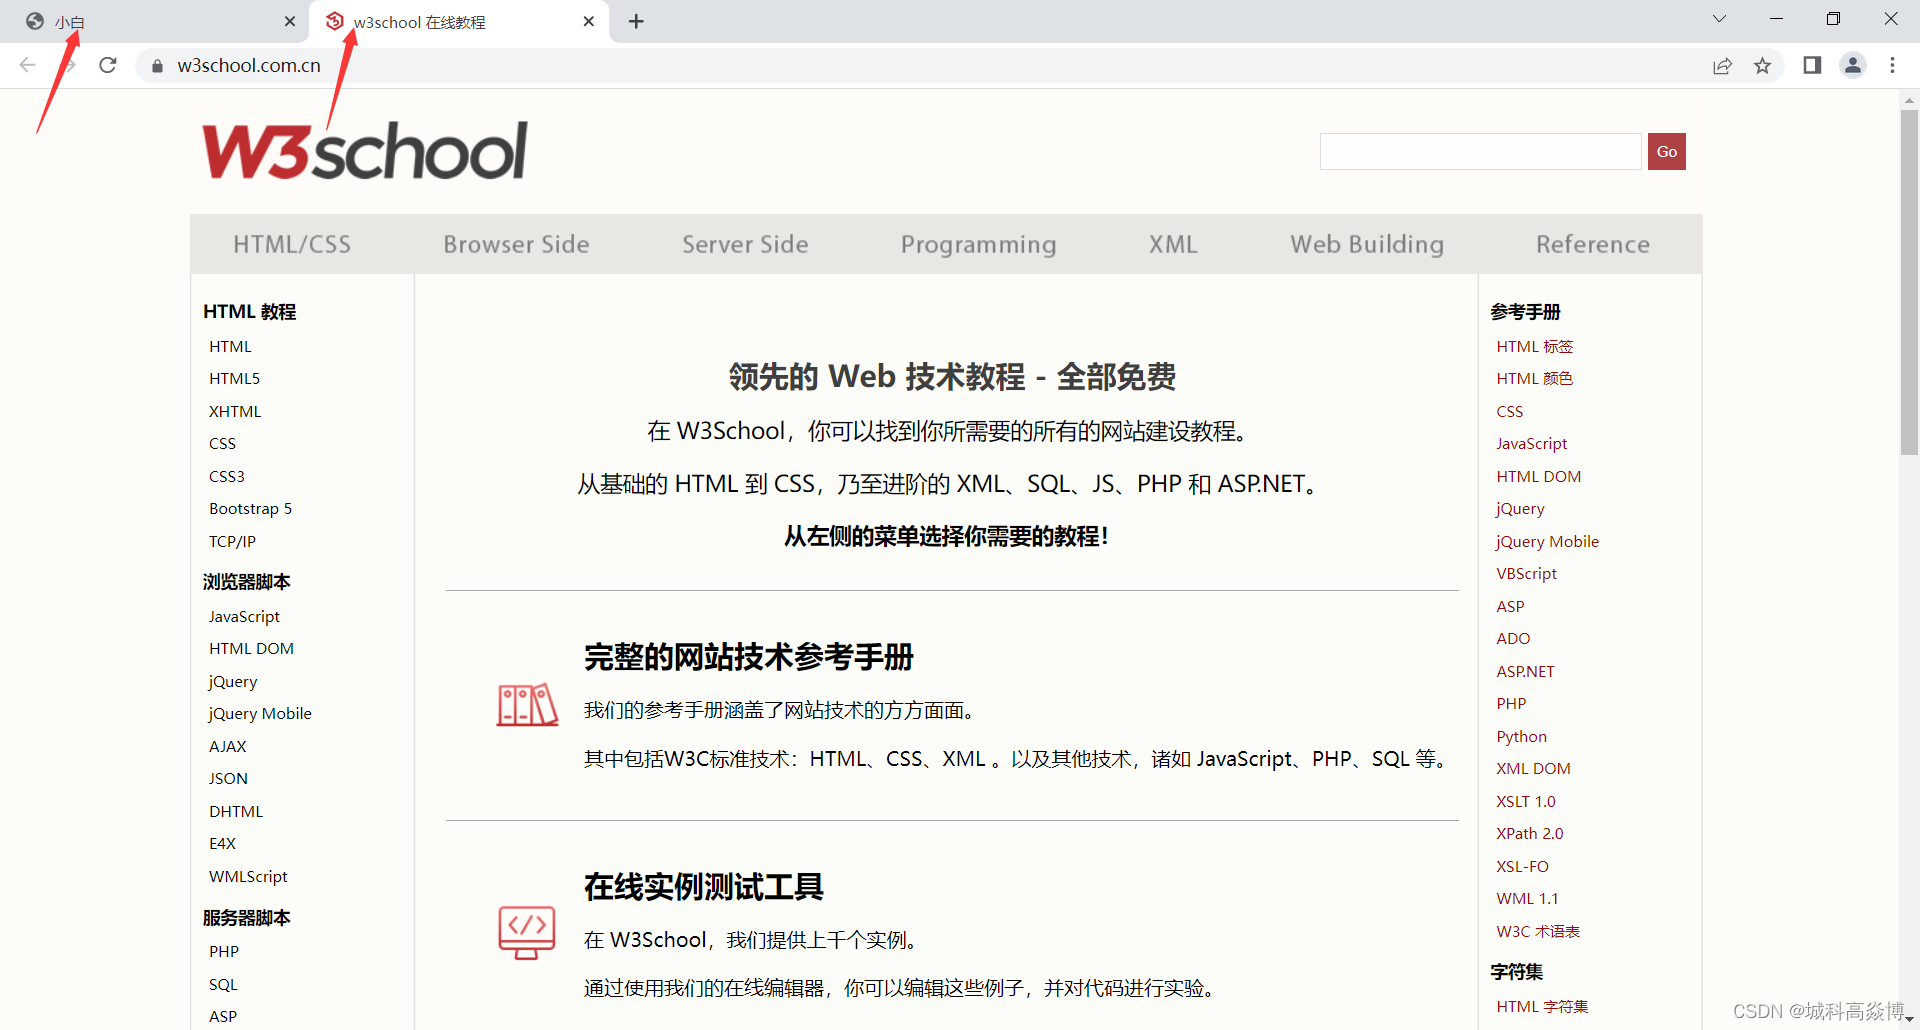Open the JSON tutorial link

click(228, 778)
